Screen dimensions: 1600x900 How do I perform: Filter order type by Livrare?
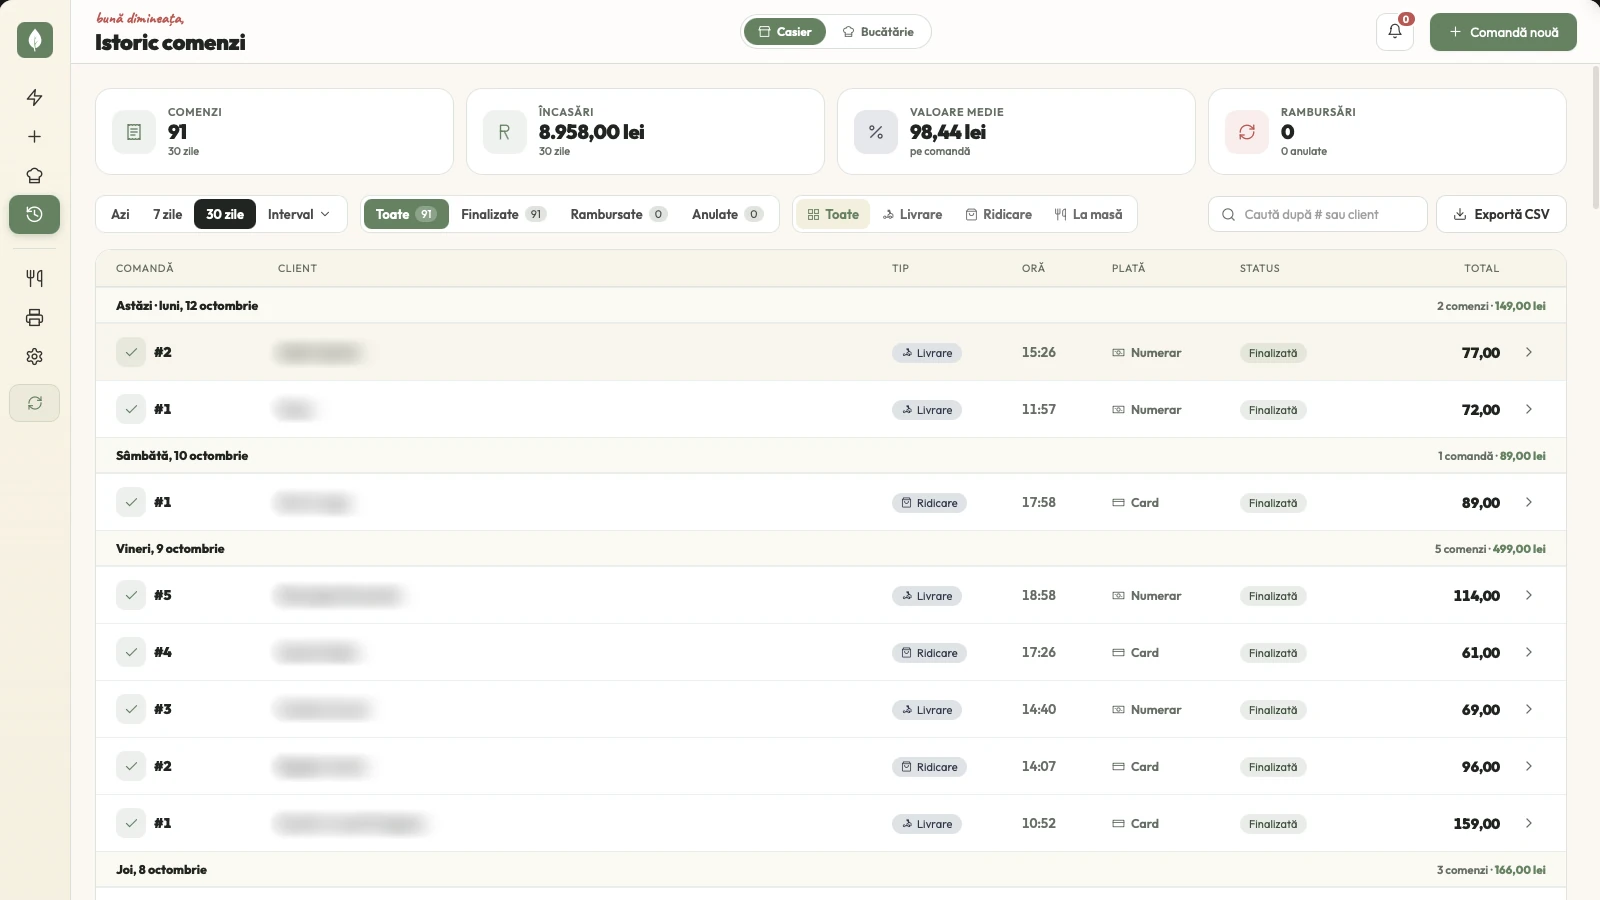point(912,214)
